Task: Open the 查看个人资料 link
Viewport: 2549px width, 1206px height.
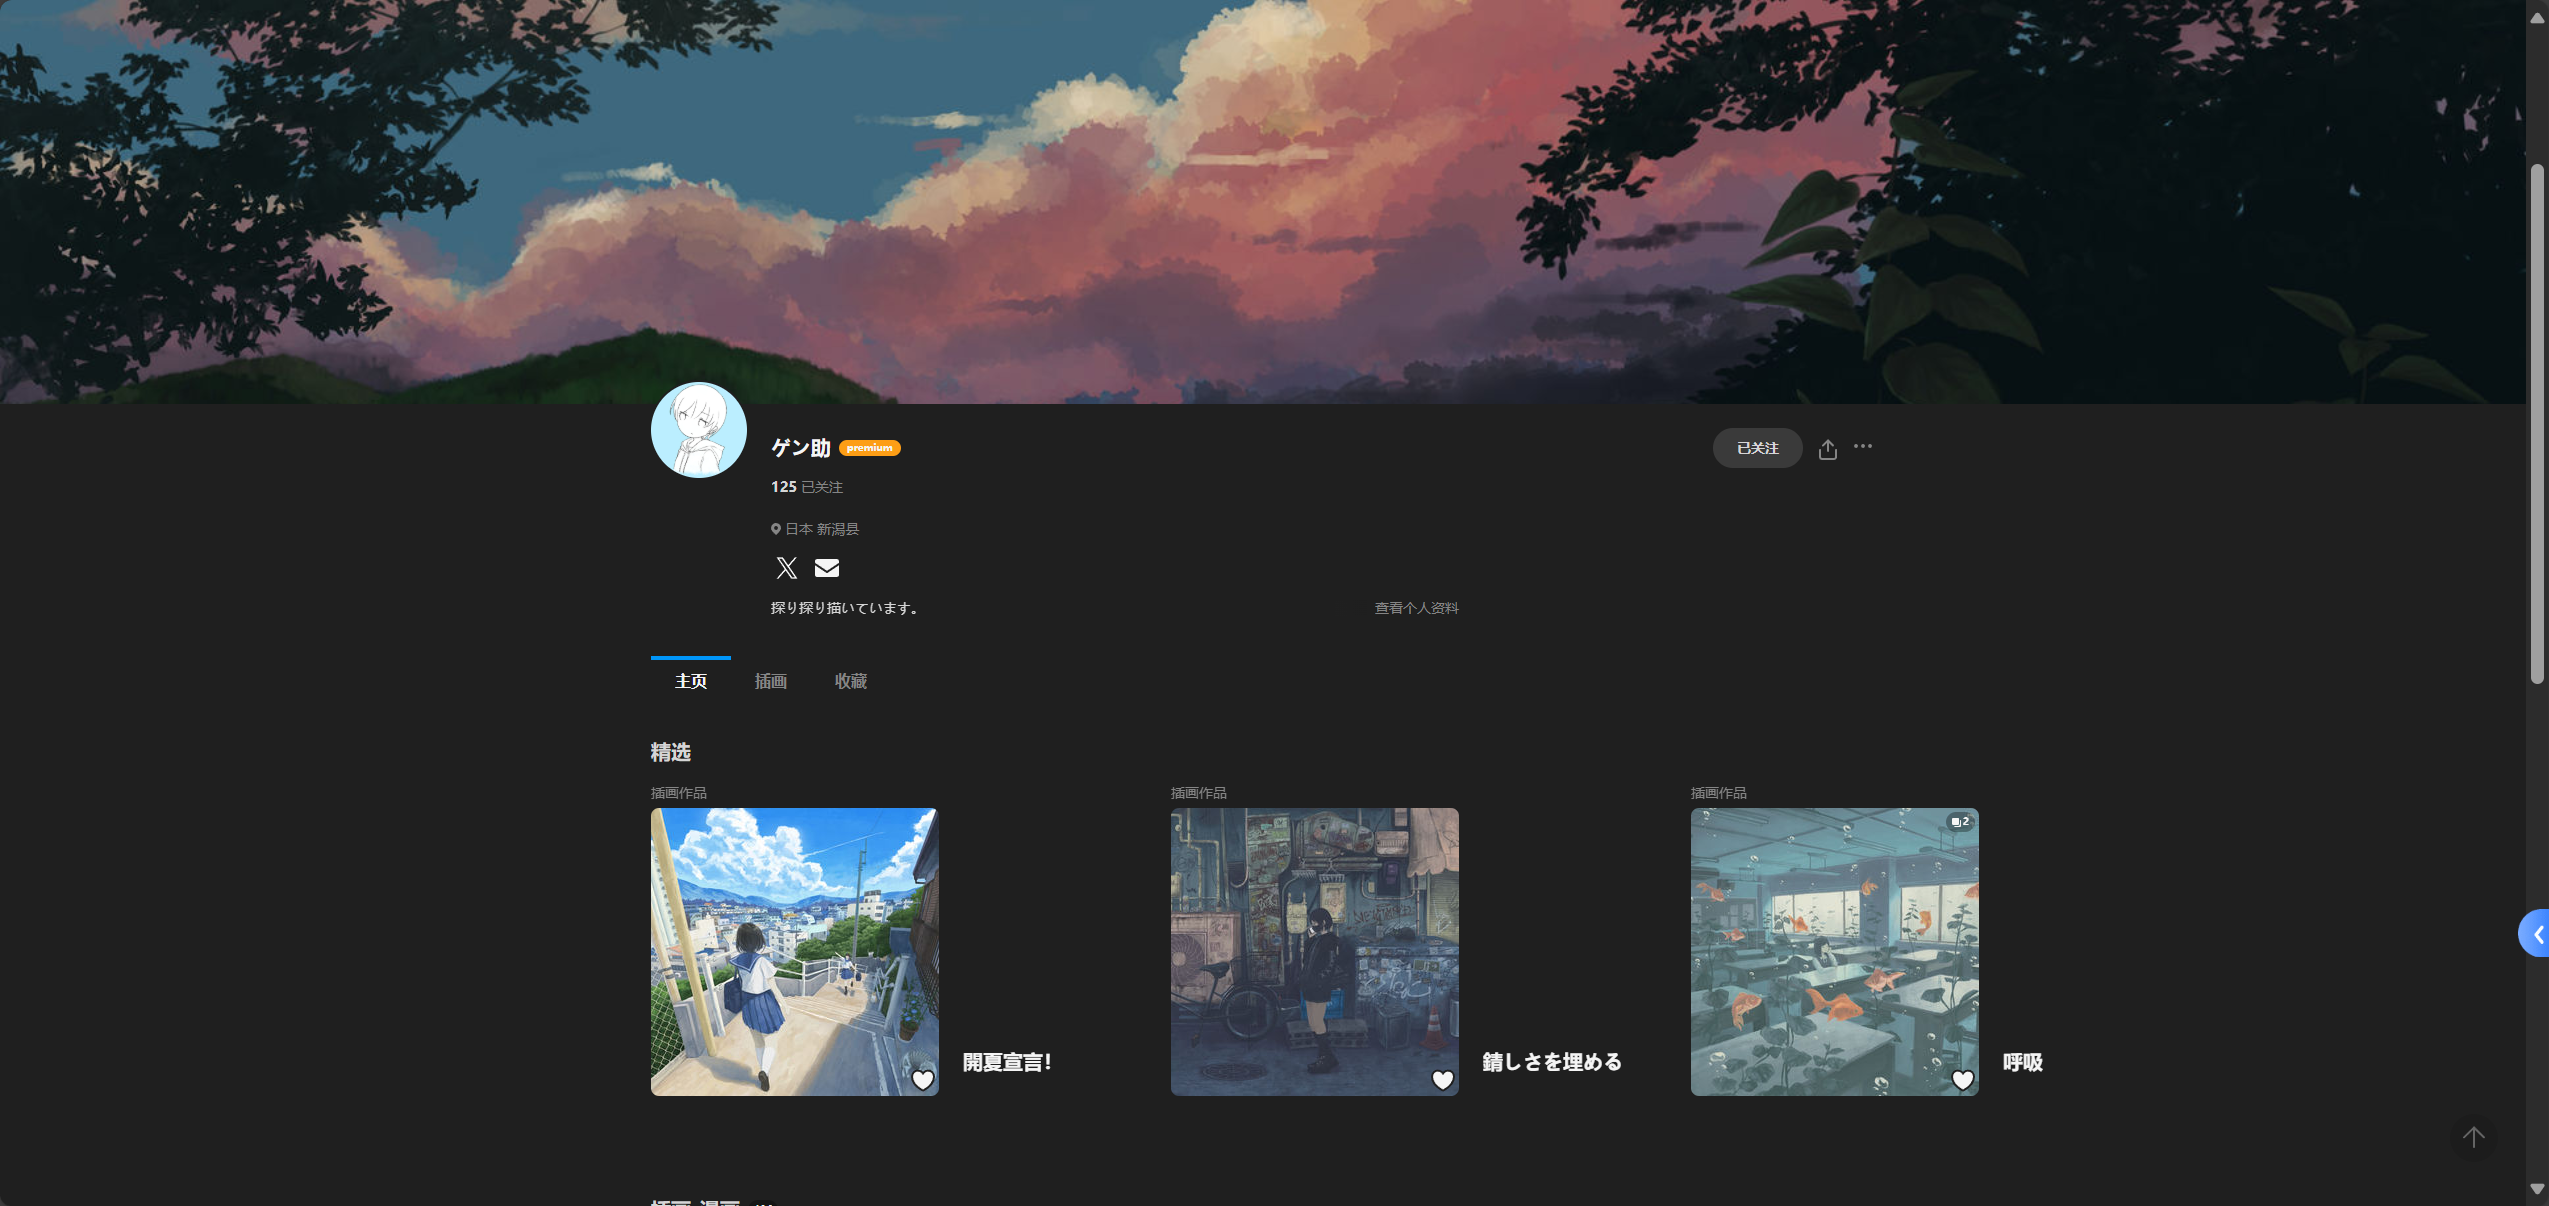Action: (1417, 608)
